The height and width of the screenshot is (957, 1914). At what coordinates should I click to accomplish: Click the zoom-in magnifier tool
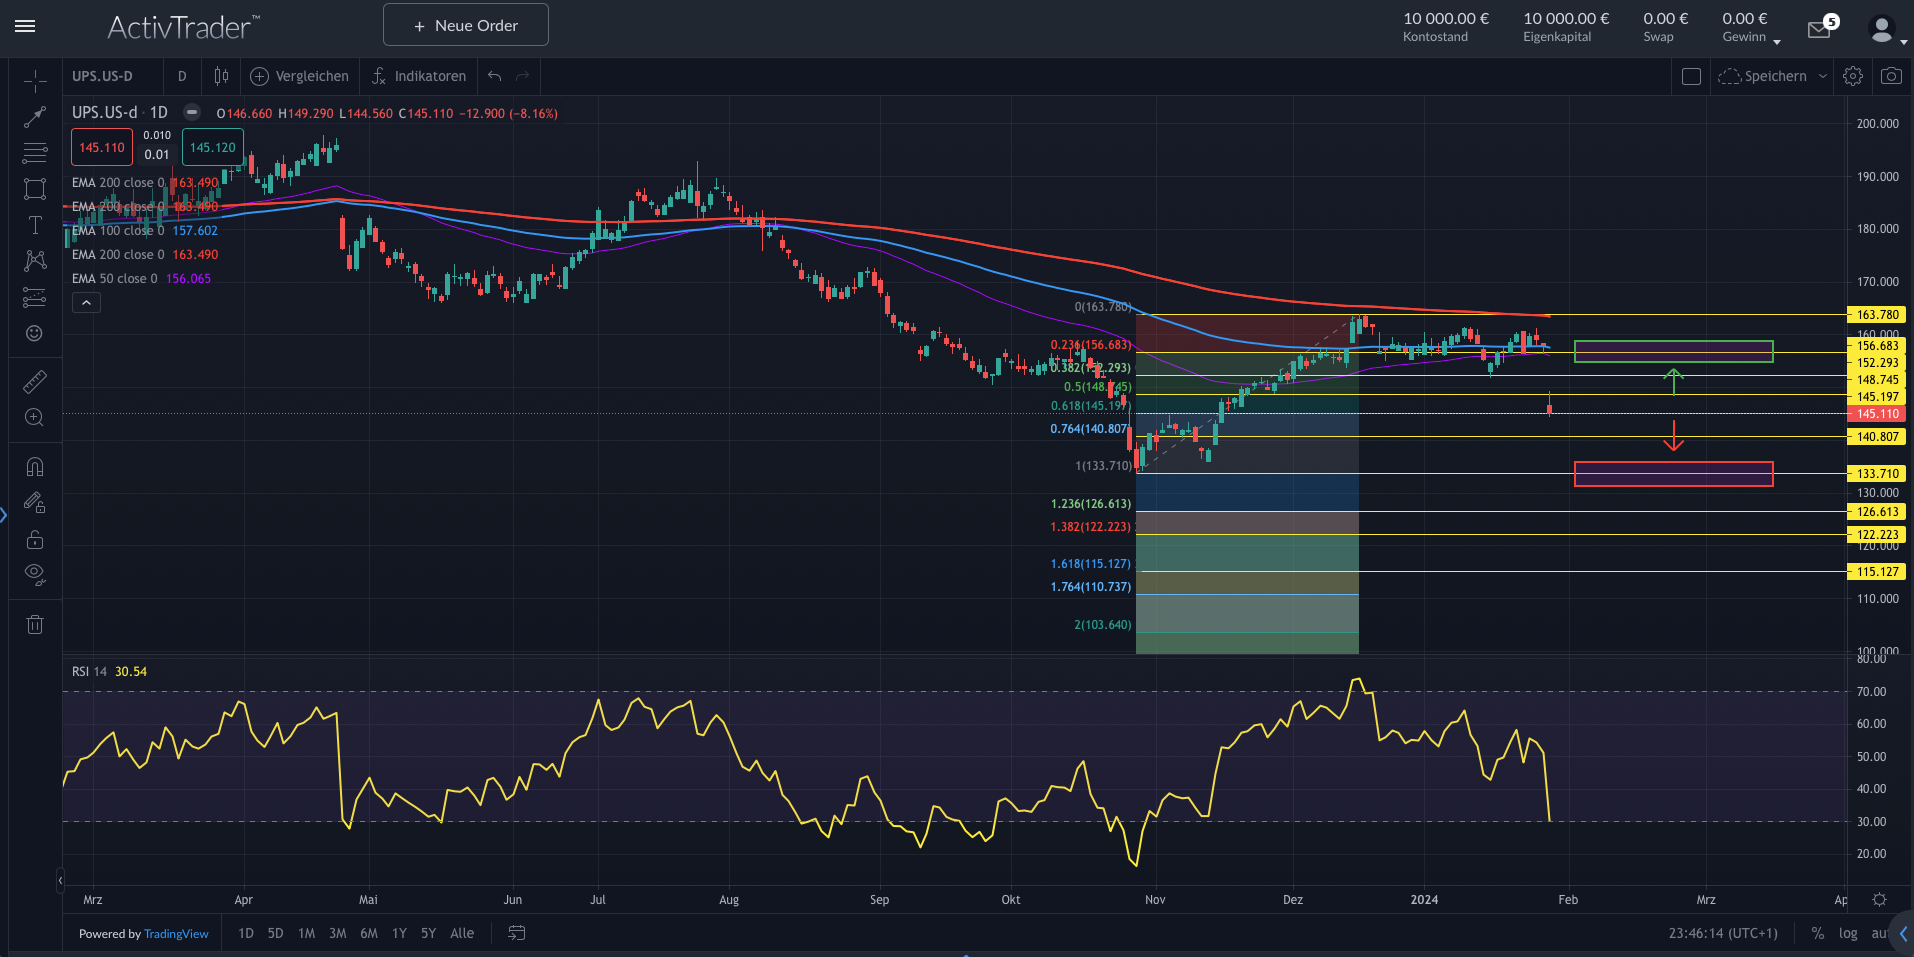35,417
